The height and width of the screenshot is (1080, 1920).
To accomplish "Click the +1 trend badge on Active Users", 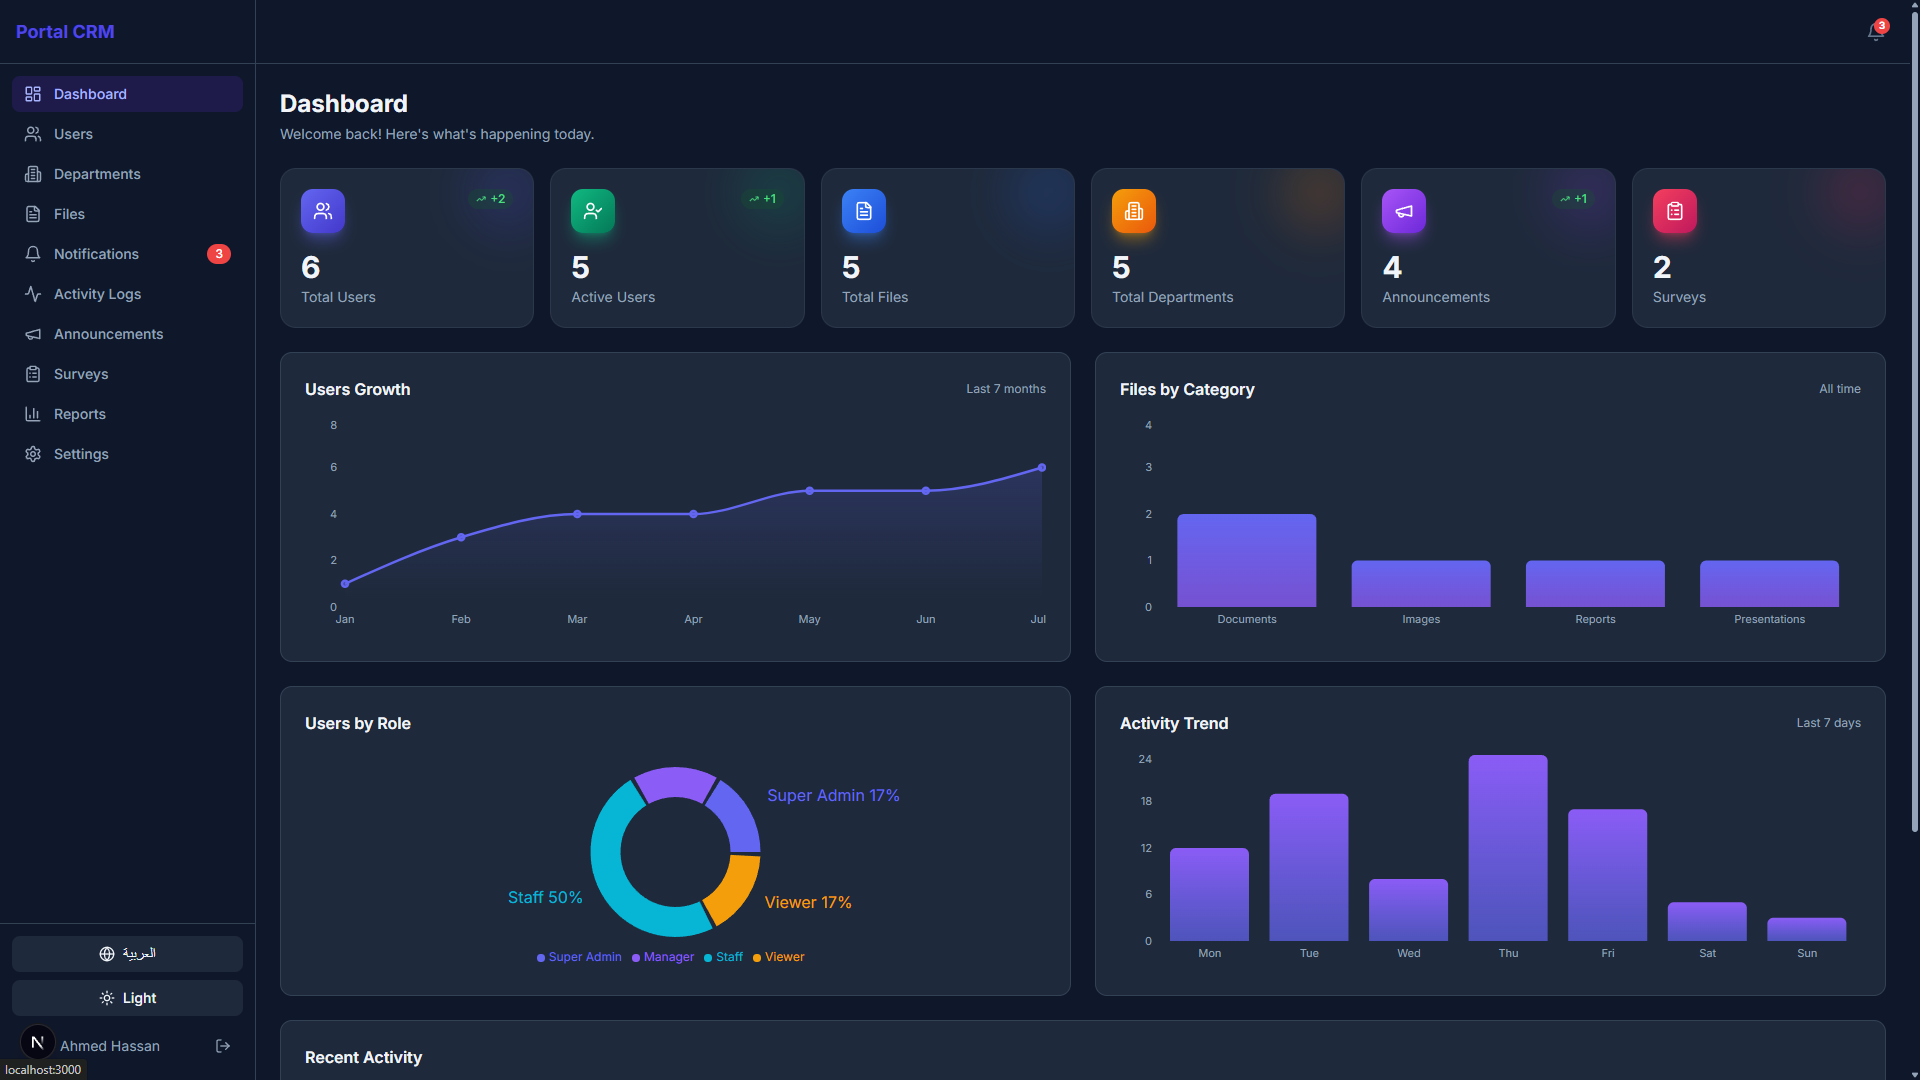I will pyautogui.click(x=762, y=199).
